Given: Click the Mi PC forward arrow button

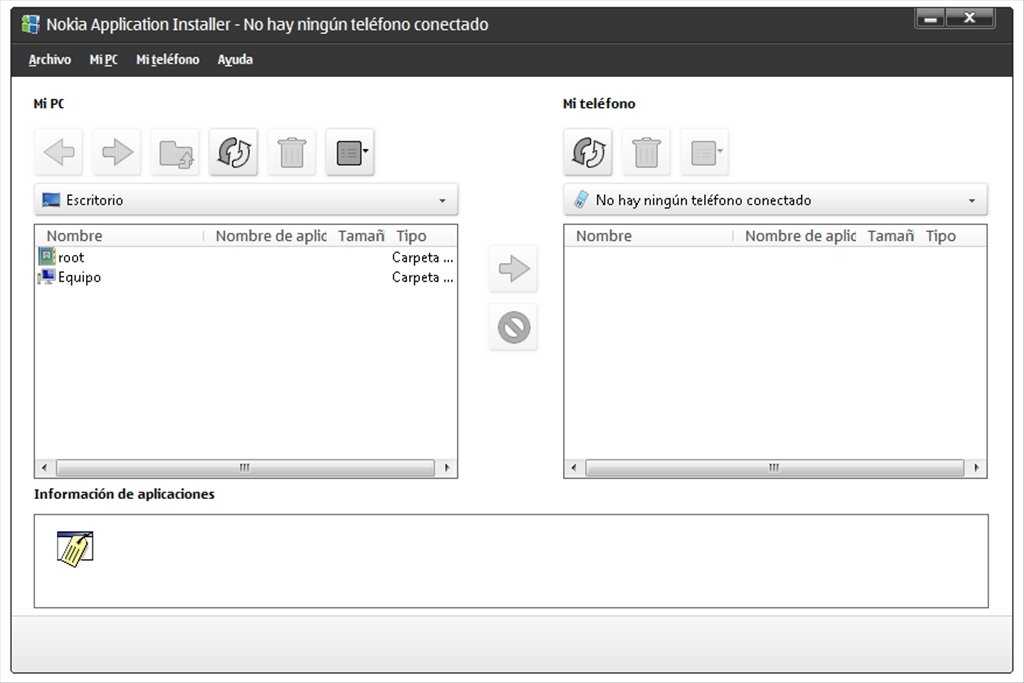Looking at the screenshot, I should tap(117, 152).
